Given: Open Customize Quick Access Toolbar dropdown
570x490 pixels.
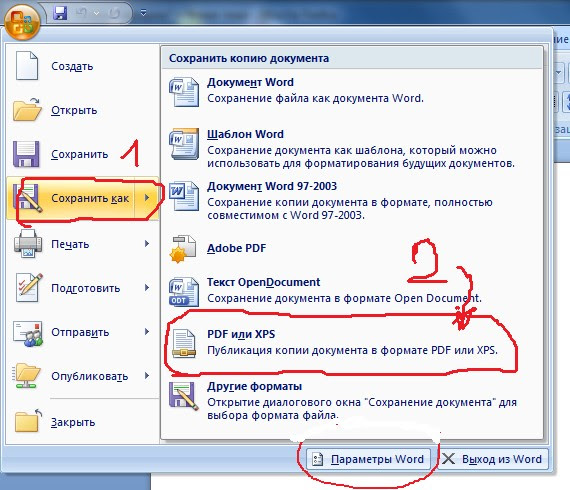Looking at the screenshot, I should (x=144, y=13).
